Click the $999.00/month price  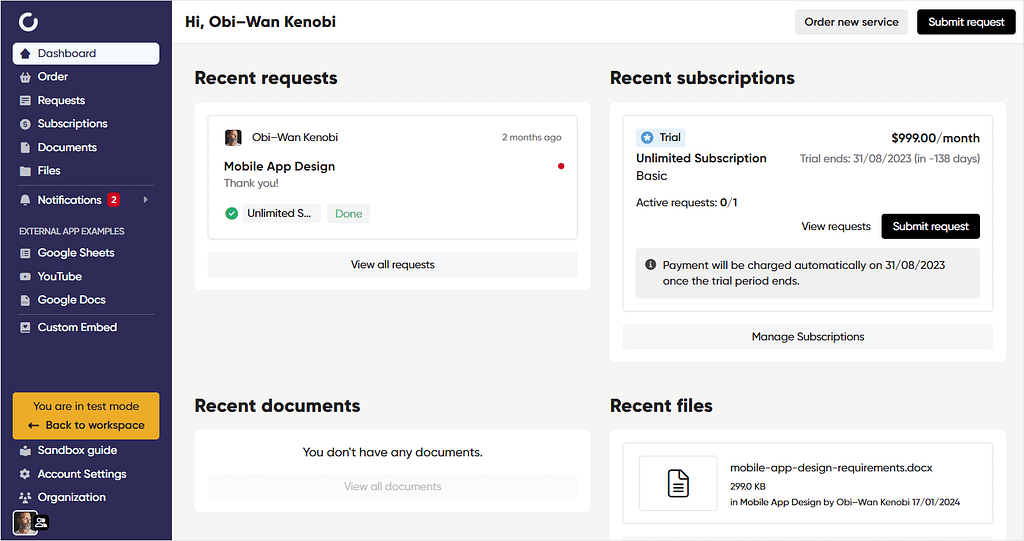(935, 138)
